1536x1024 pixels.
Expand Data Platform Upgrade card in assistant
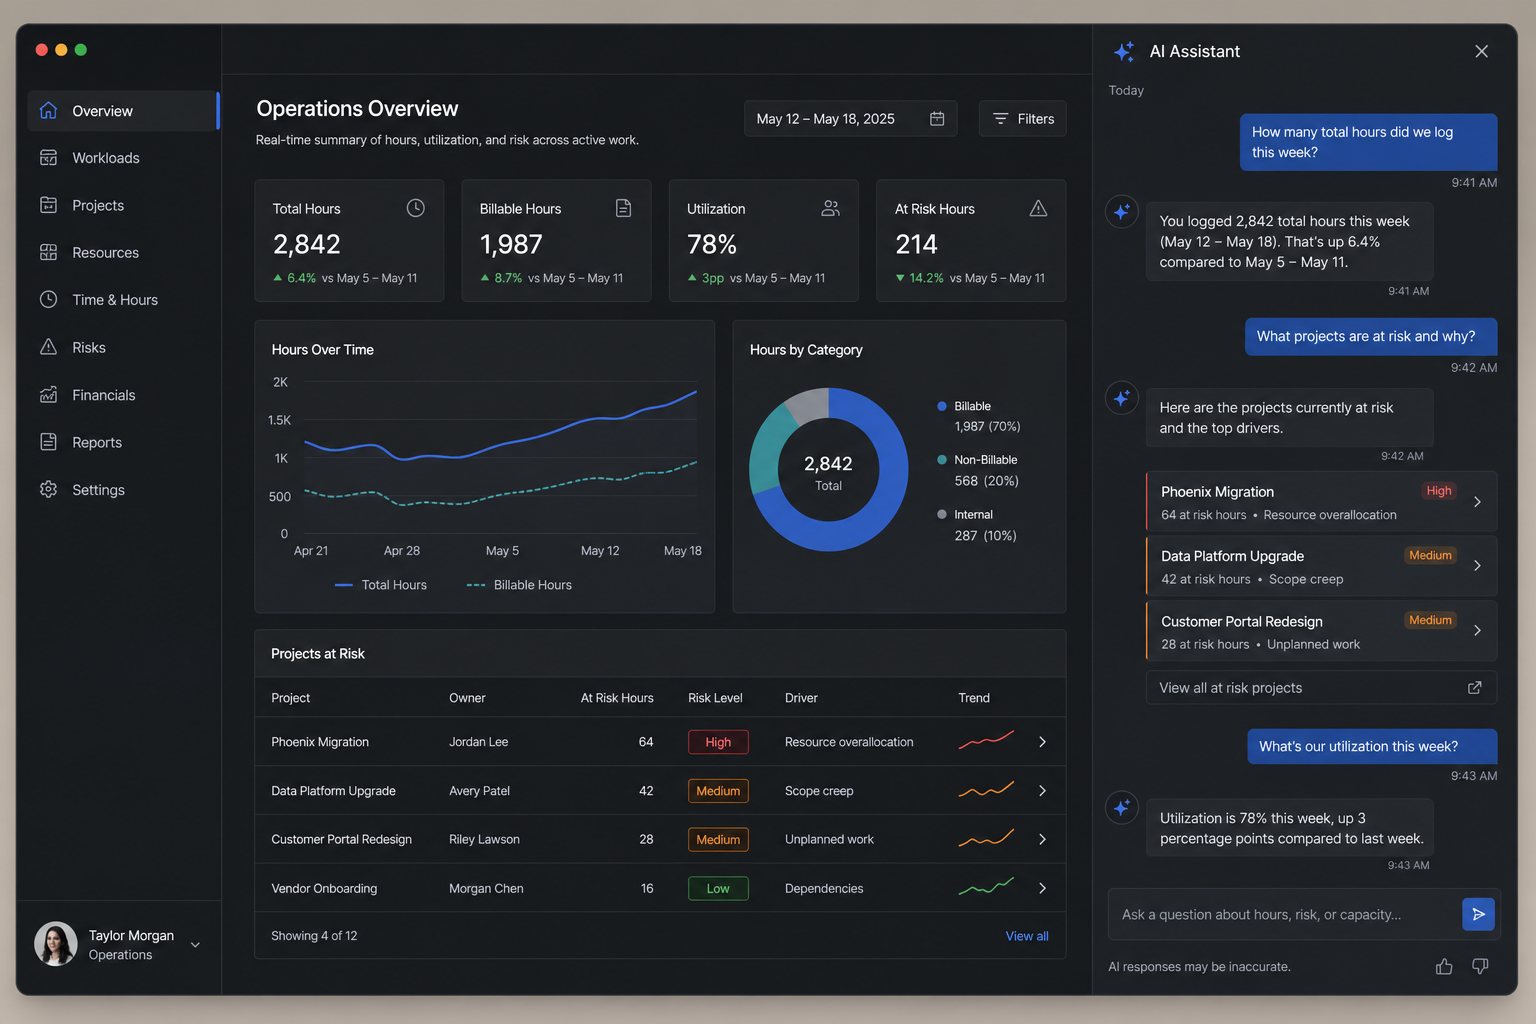click(x=1321, y=567)
